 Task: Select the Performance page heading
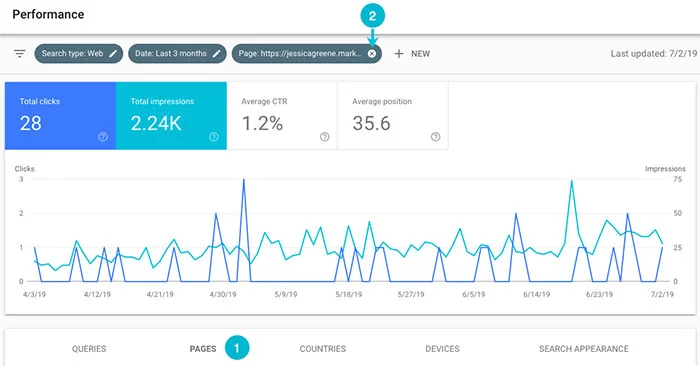[x=48, y=14]
